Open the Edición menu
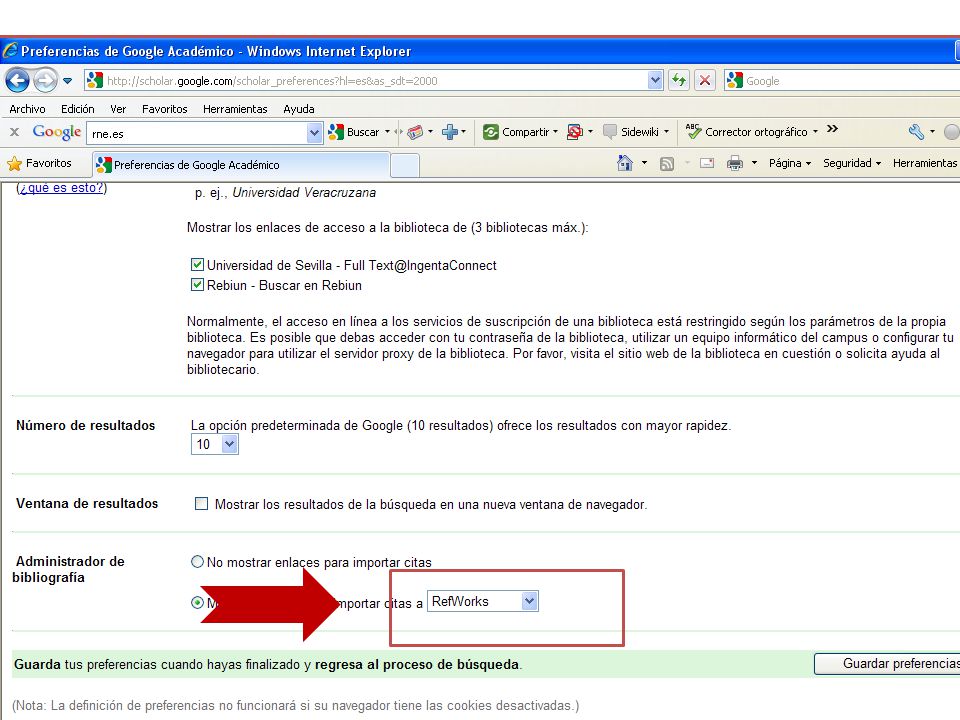Viewport: 960px width, 720px height. pos(78,109)
